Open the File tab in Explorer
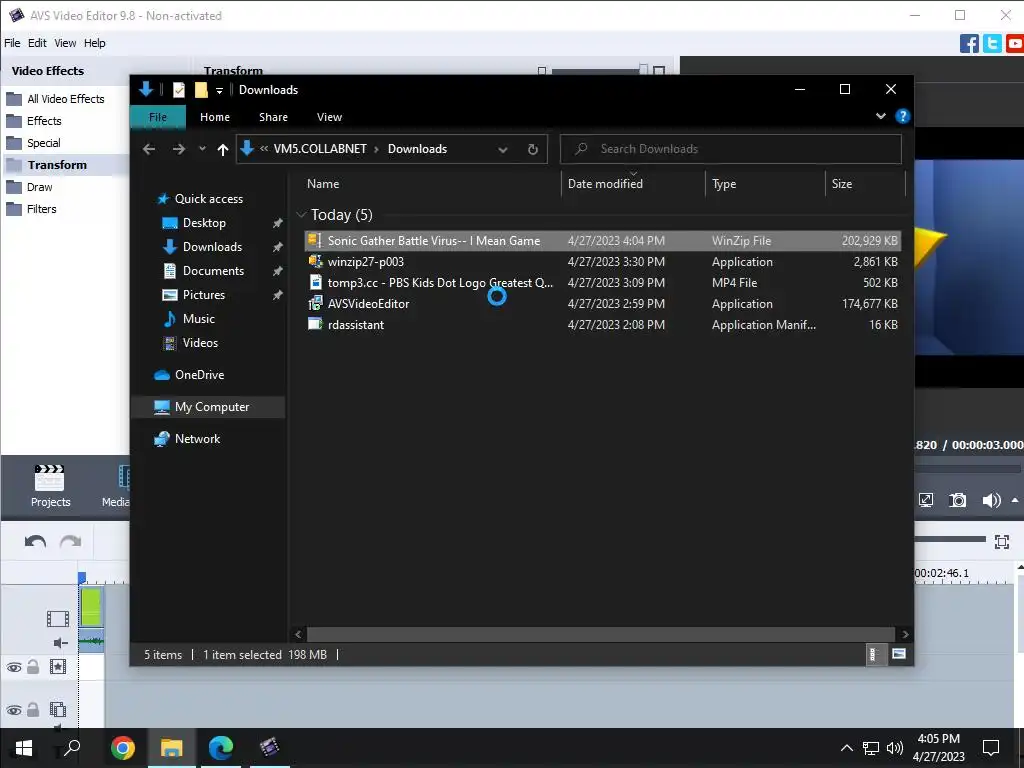 point(158,117)
